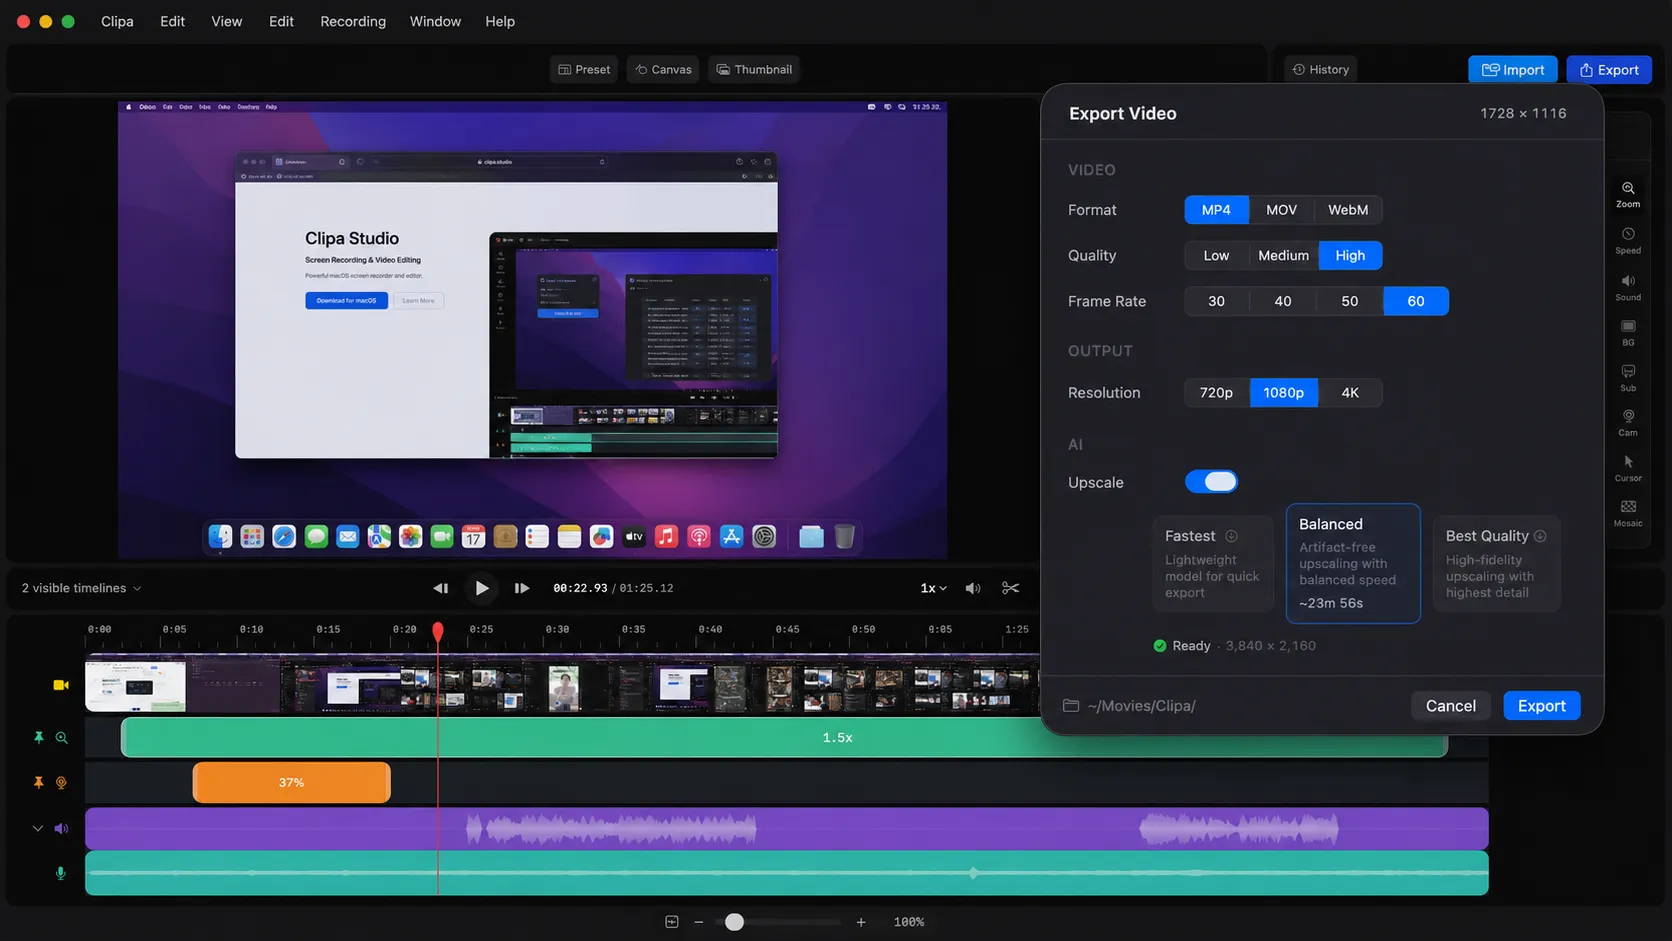Open the Cam panel in the right sidebar
The width and height of the screenshot is (1672, 941).
[1628, 423]
